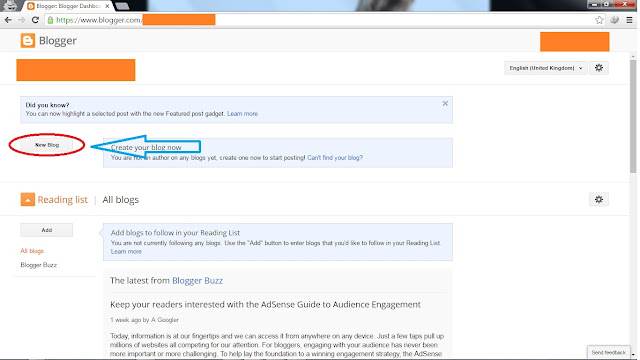Screen dimensions: 640x360
Task: Click the page vertical scrollbar thumb
Action: click(x=633, y=116)
